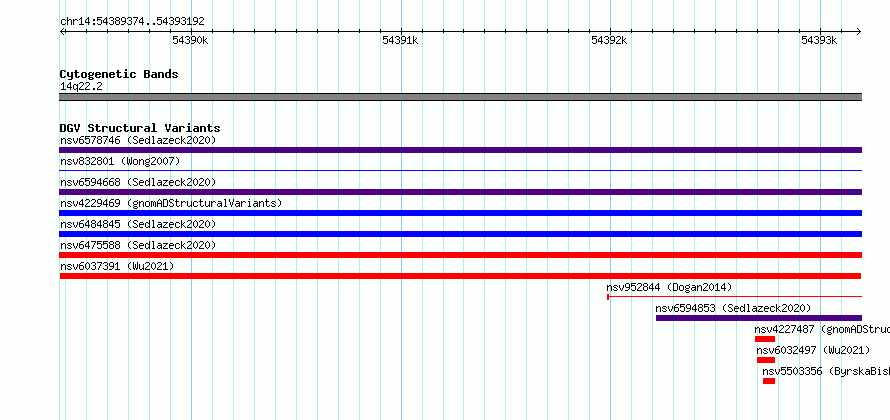Click the DGV Structural Variants track heading
890x420 pixels.
pyautogui.click(x=140, y=128)
